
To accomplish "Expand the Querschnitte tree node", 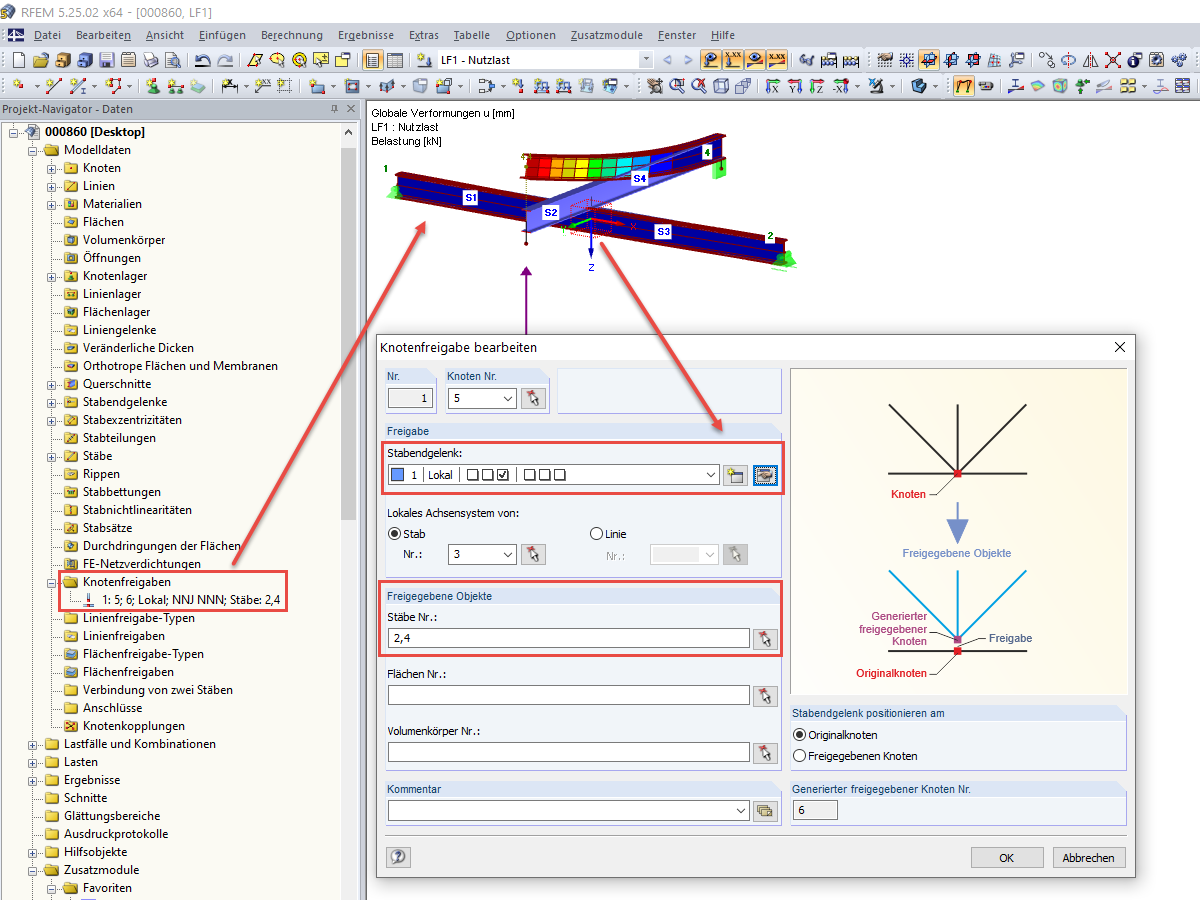I will click(x=52, y=384).
